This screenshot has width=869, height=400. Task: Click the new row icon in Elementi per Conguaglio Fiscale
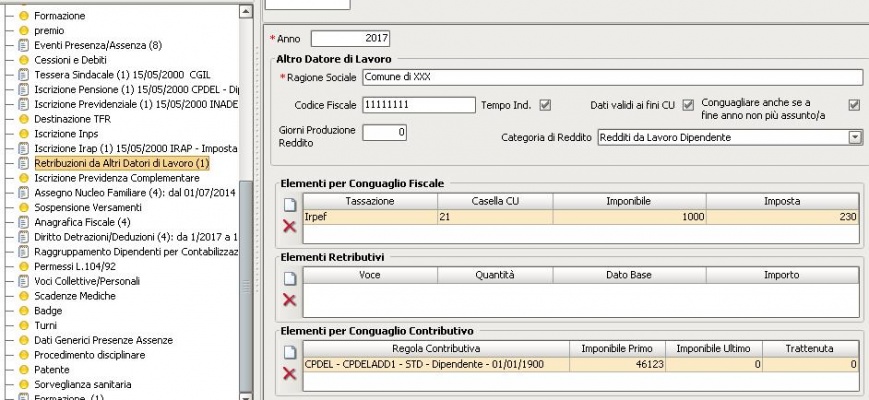point(290,204)
